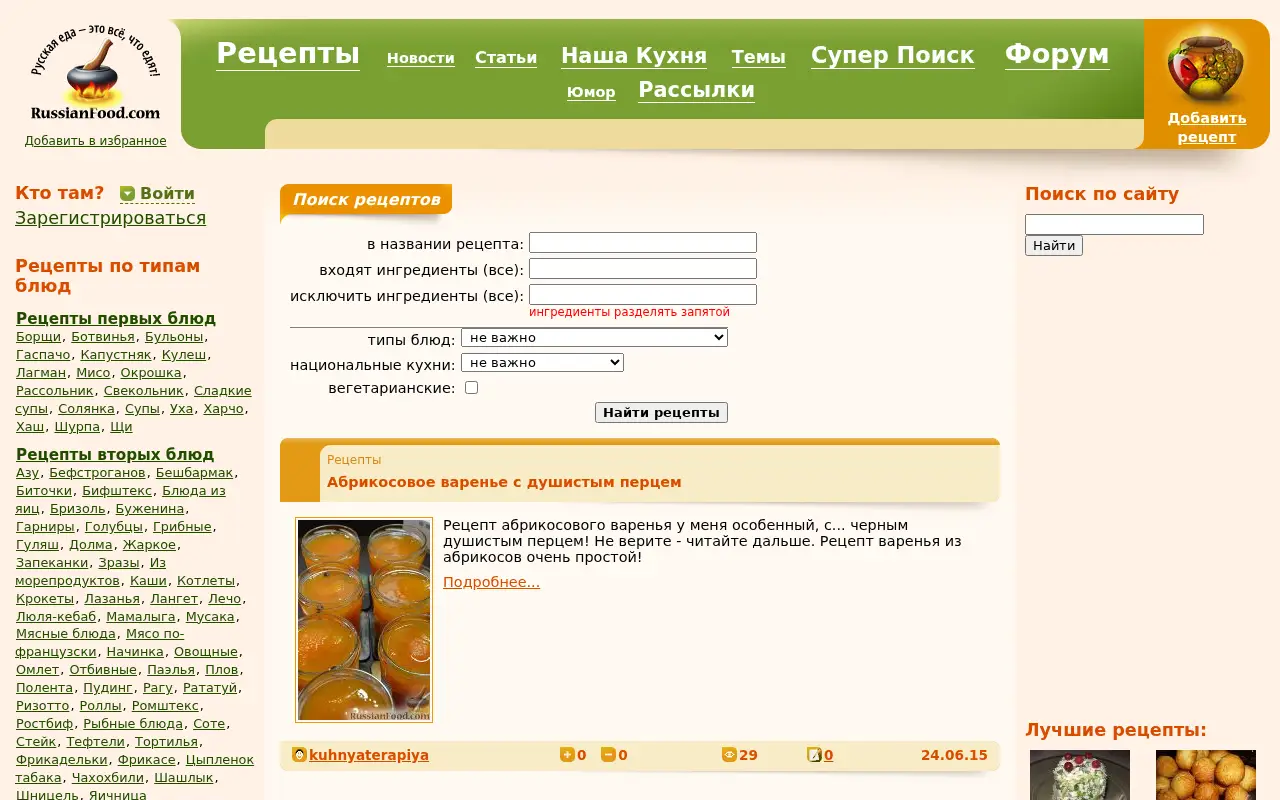Click the Войти login link
Screen dimensions: 1280x800
(167, 194)
